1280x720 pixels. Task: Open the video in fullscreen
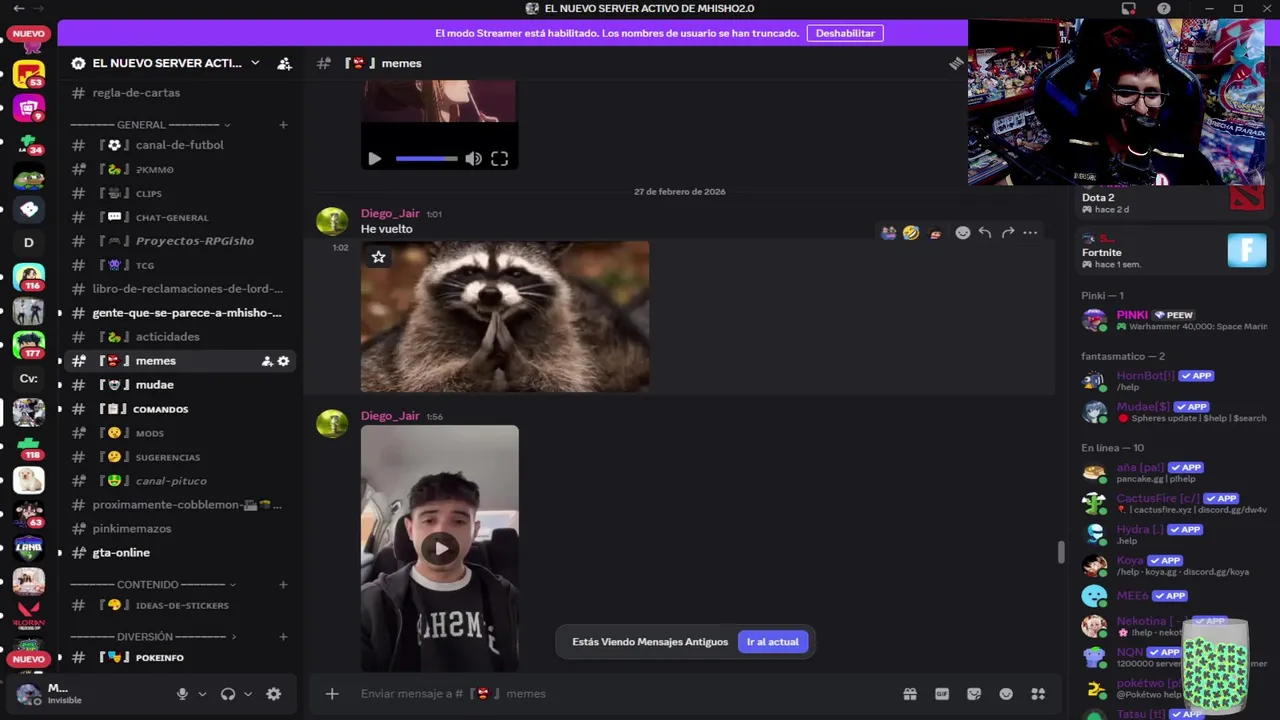[x=499, y=158]
